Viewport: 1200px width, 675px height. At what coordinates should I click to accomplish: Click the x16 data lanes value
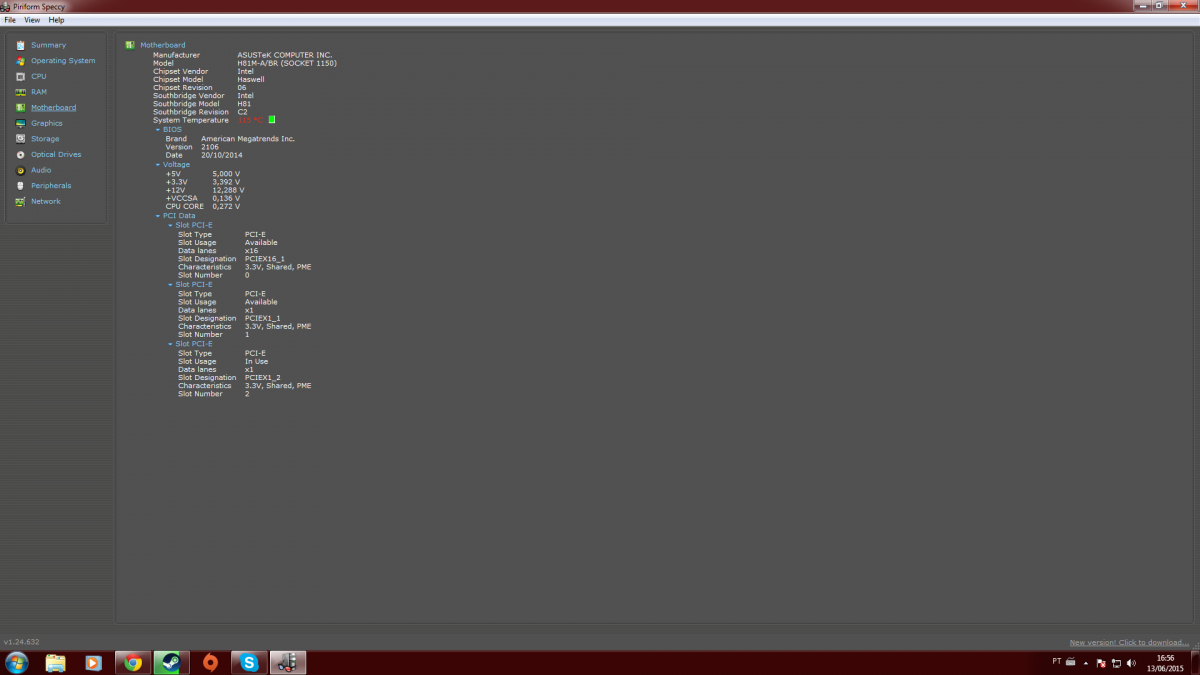[x=251, y=251]
